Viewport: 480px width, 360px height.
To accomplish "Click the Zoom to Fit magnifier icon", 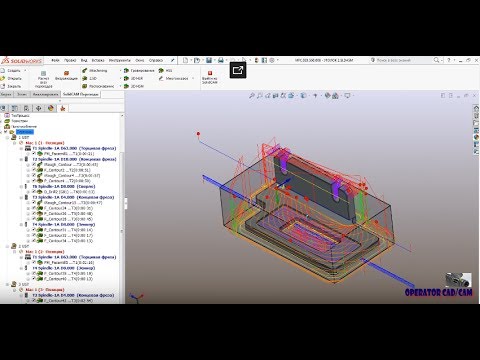I will (x=252, y=96).
